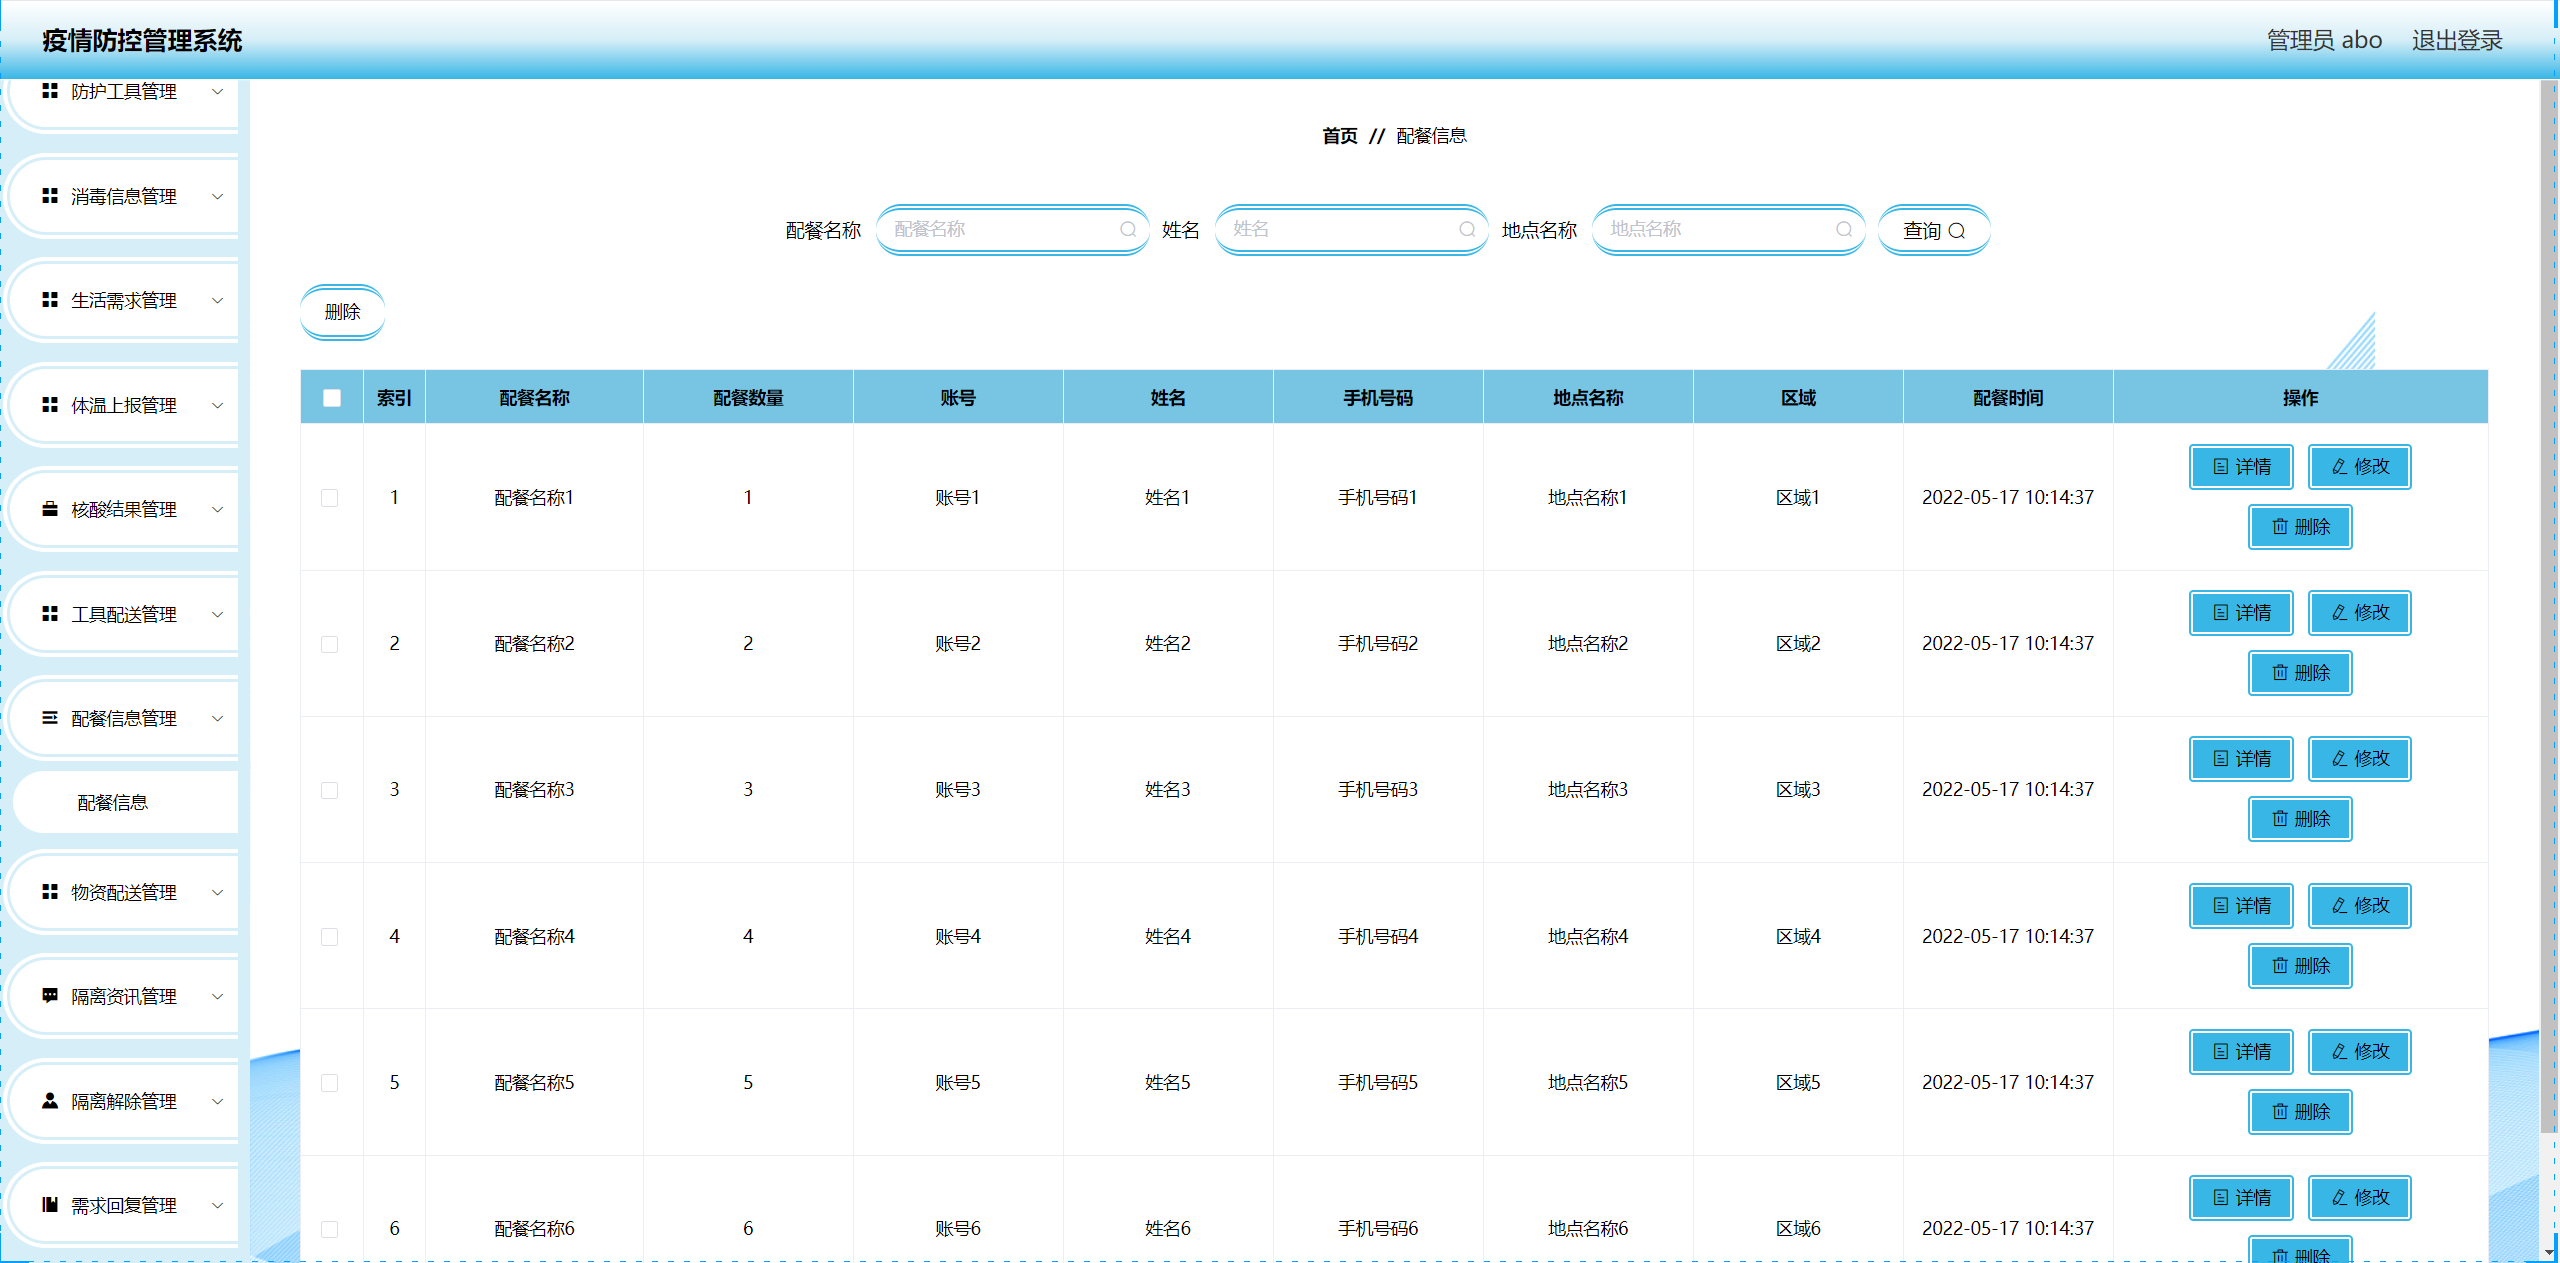Focus the 配餐名称 input field

1013,229
